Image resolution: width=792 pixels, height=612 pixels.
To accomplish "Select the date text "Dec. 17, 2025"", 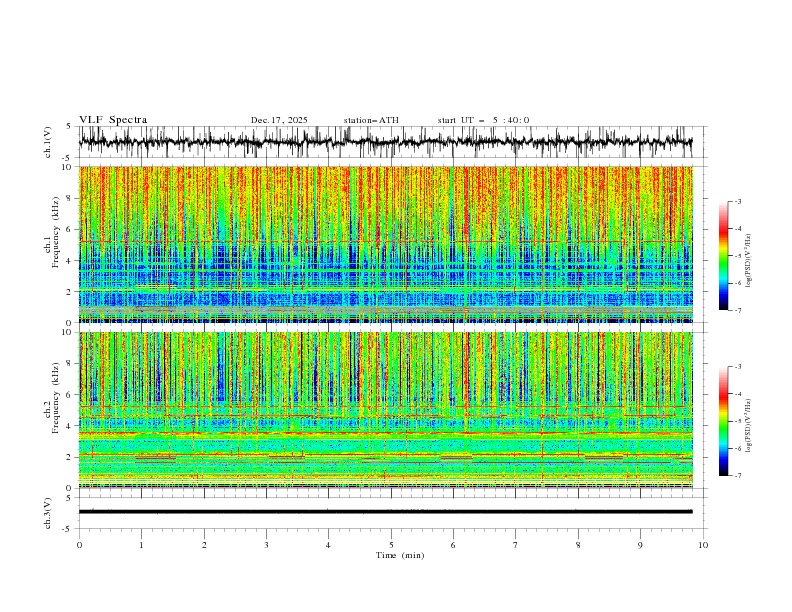I will tap(279, 120).
